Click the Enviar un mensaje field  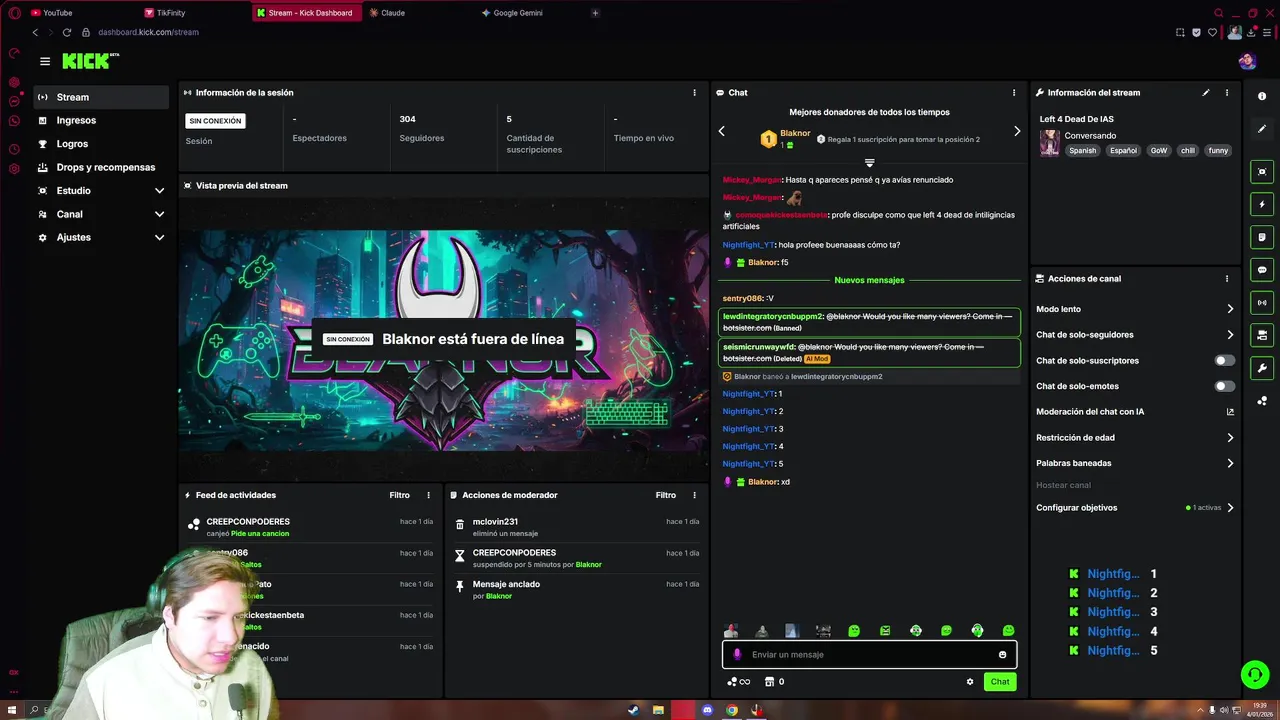(x=869, y=654)
